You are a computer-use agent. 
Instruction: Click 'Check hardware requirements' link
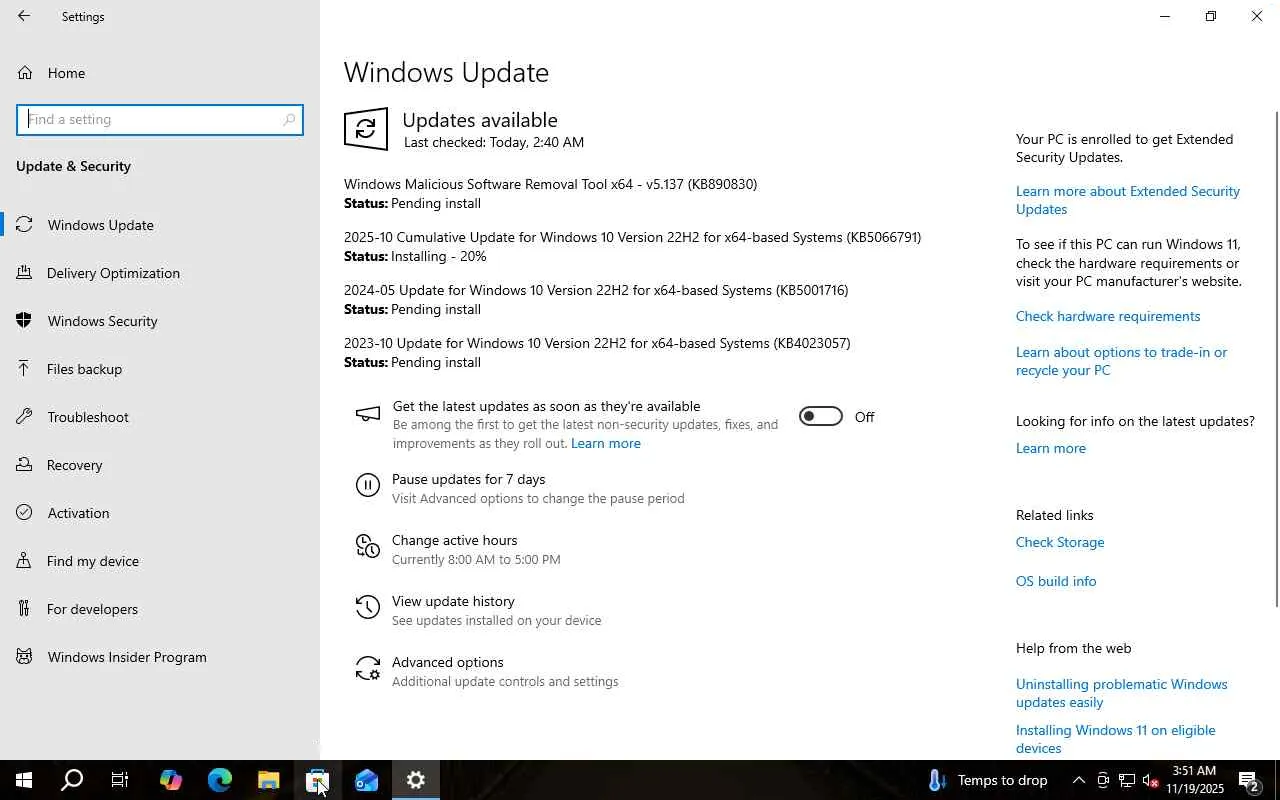pyautogui.click(x=1108, y=316)
